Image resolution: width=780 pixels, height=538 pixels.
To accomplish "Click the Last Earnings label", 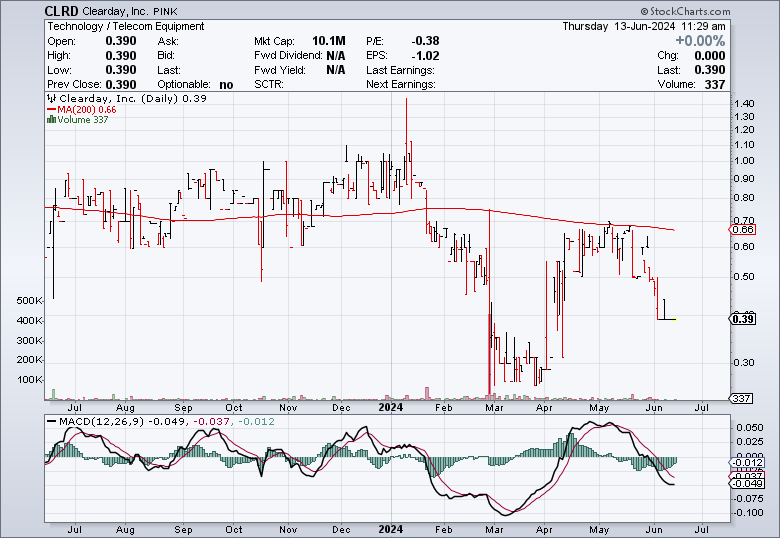I will (400, 70).
